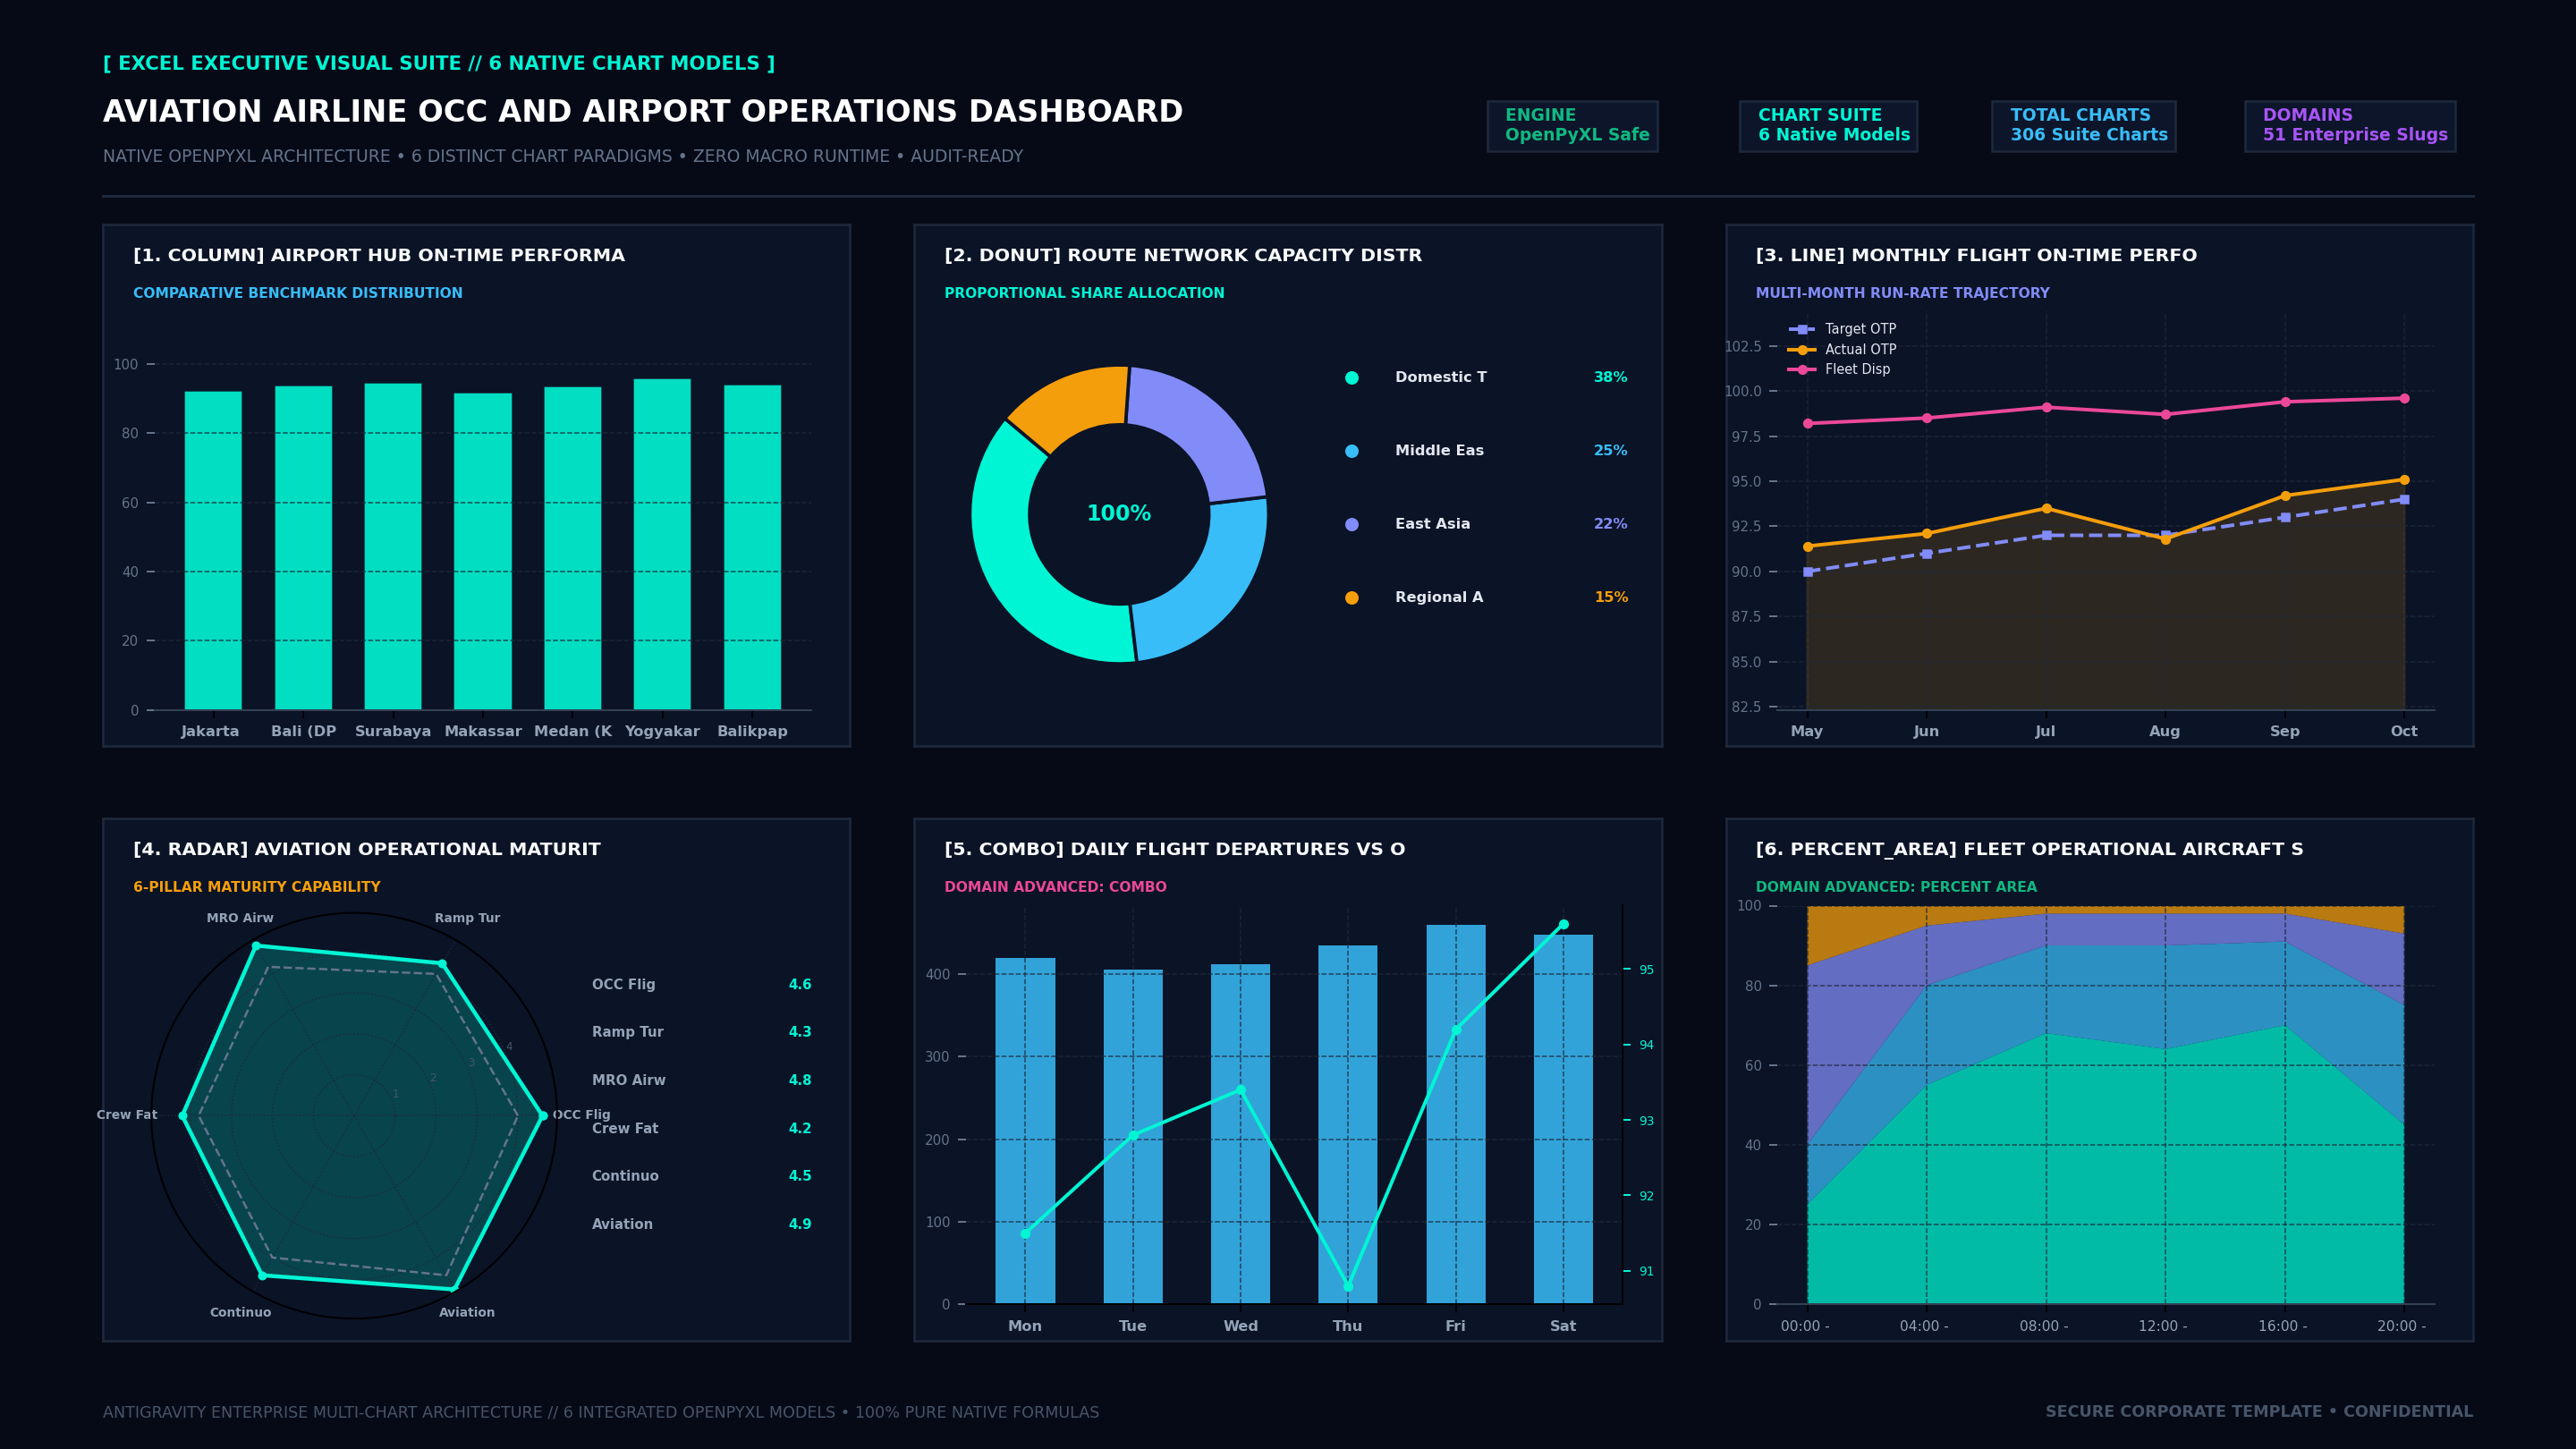Click the MULTI-MONTH RUN-RATE TRAJECTORY subtitle
The image size is (2576, 1449).
point(1902,293)
